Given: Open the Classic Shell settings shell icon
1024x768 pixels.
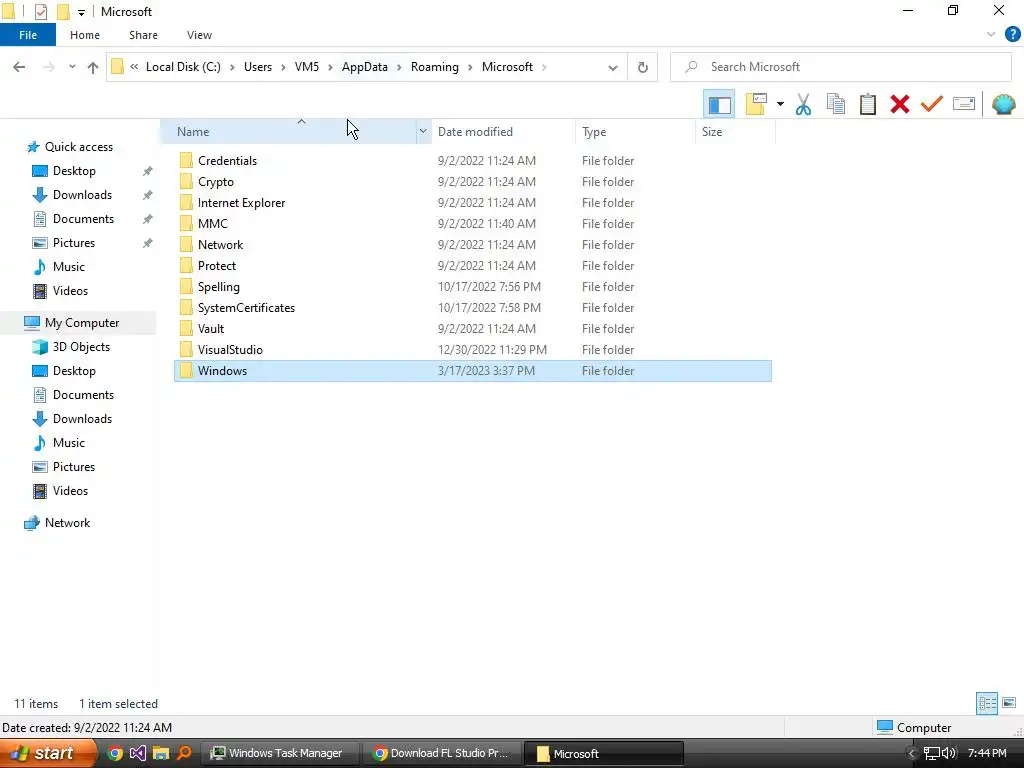Looking at the screenshot, I should pyautogui.click(x=1003, y=104).
